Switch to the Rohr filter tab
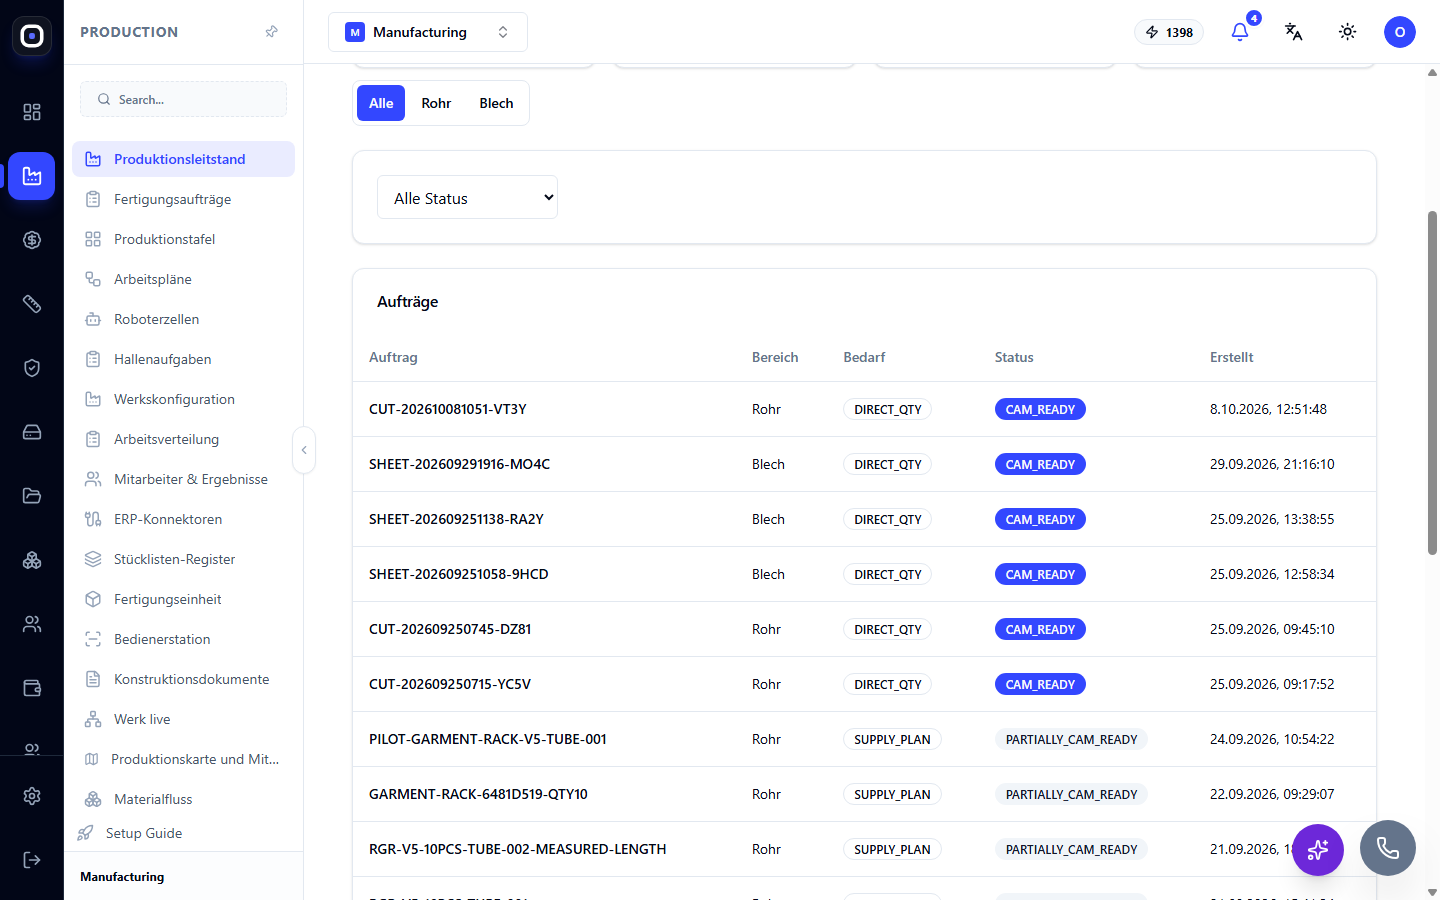The width and height of the screenshot is (1440, 900). pyautogui.click(x=436, y=103)
